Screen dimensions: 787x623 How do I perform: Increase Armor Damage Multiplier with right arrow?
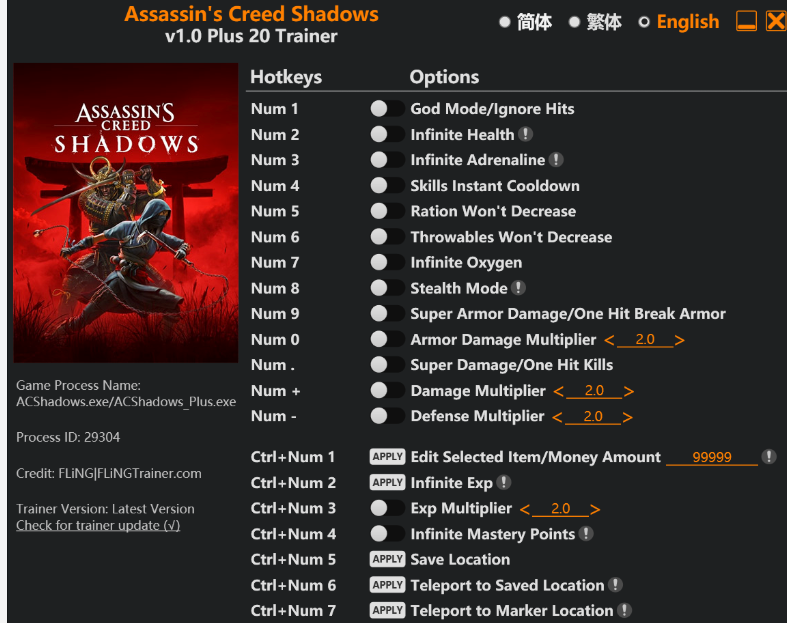click(680, 340)
